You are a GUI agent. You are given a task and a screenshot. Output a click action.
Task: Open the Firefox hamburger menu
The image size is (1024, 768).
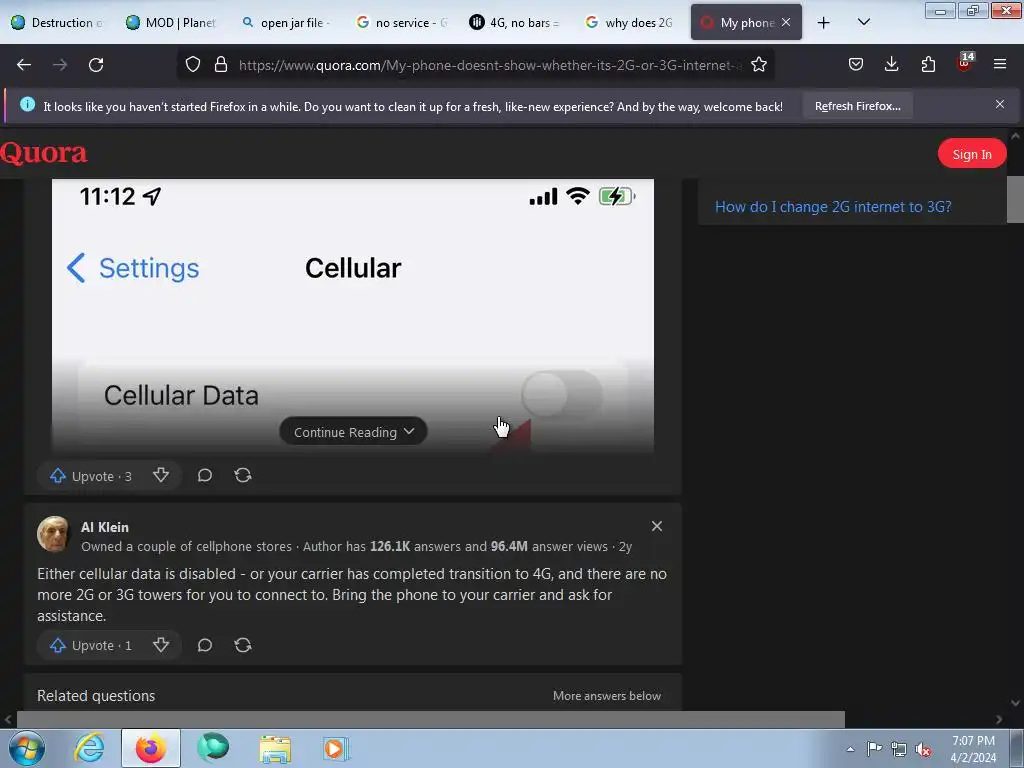pos(999,65)
